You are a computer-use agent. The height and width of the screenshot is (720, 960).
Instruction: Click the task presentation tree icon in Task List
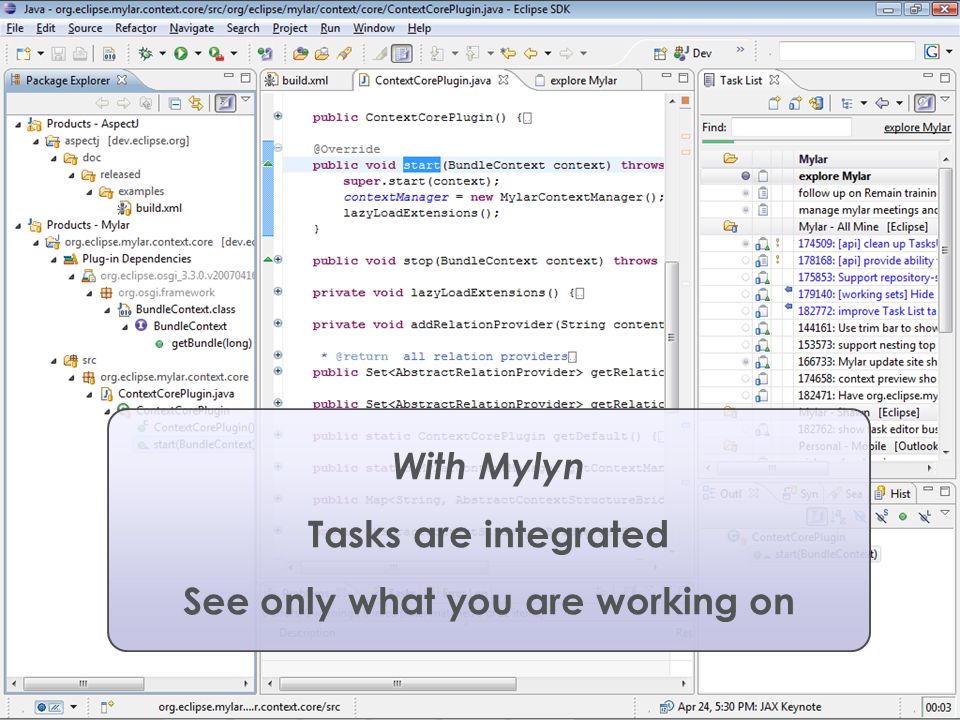pyautogui.click(x=847, y=103)
